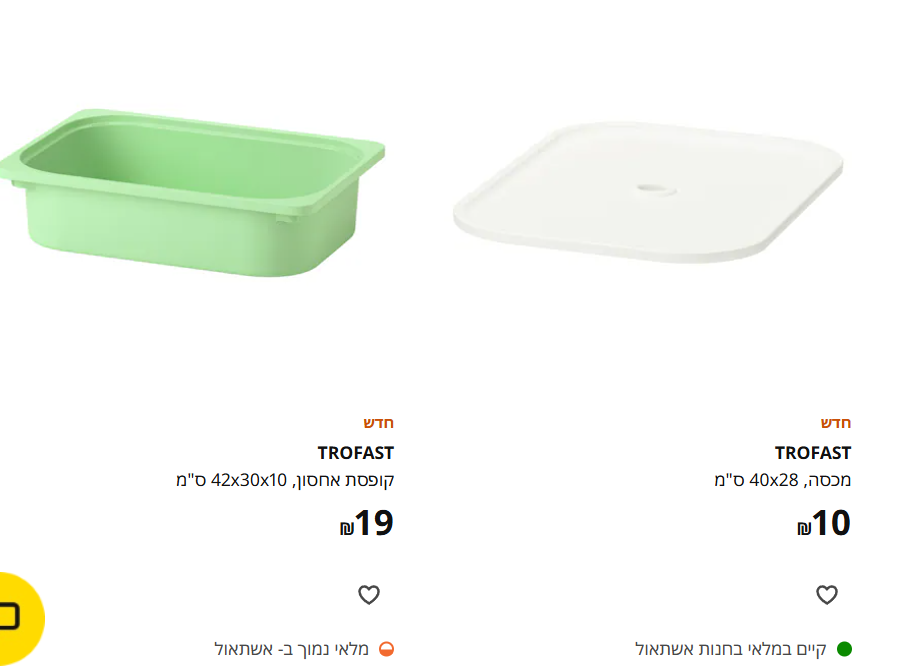Viewport: 915px width, 669px height.
Task: Click the מלאי נמוך ב- אשתאול stock text
Action: coord(292,649)
